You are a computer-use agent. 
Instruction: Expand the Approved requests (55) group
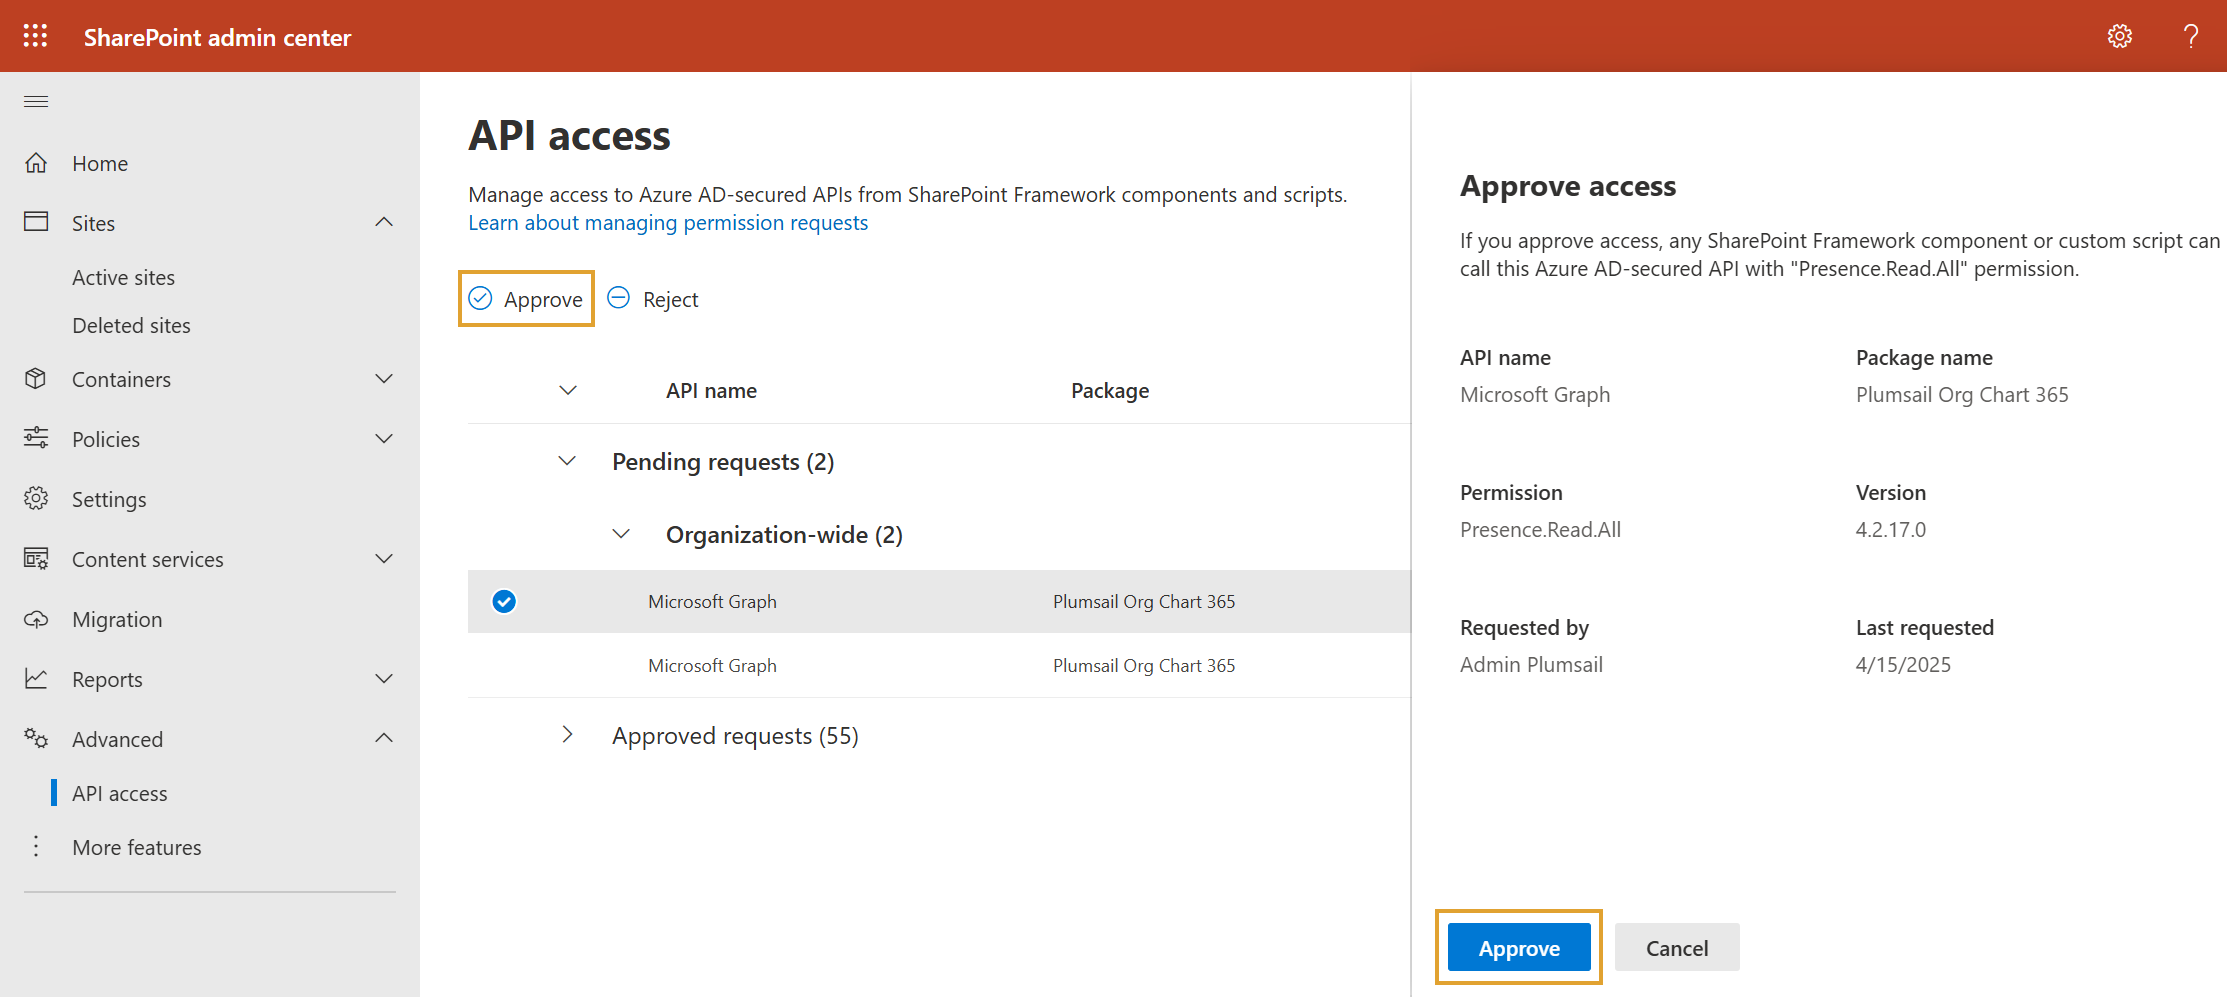(567, 734)
